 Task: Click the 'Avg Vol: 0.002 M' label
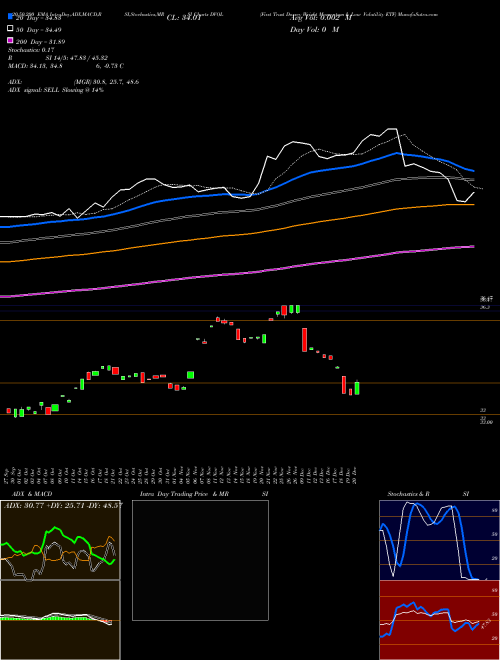click(x=321, y=18)
